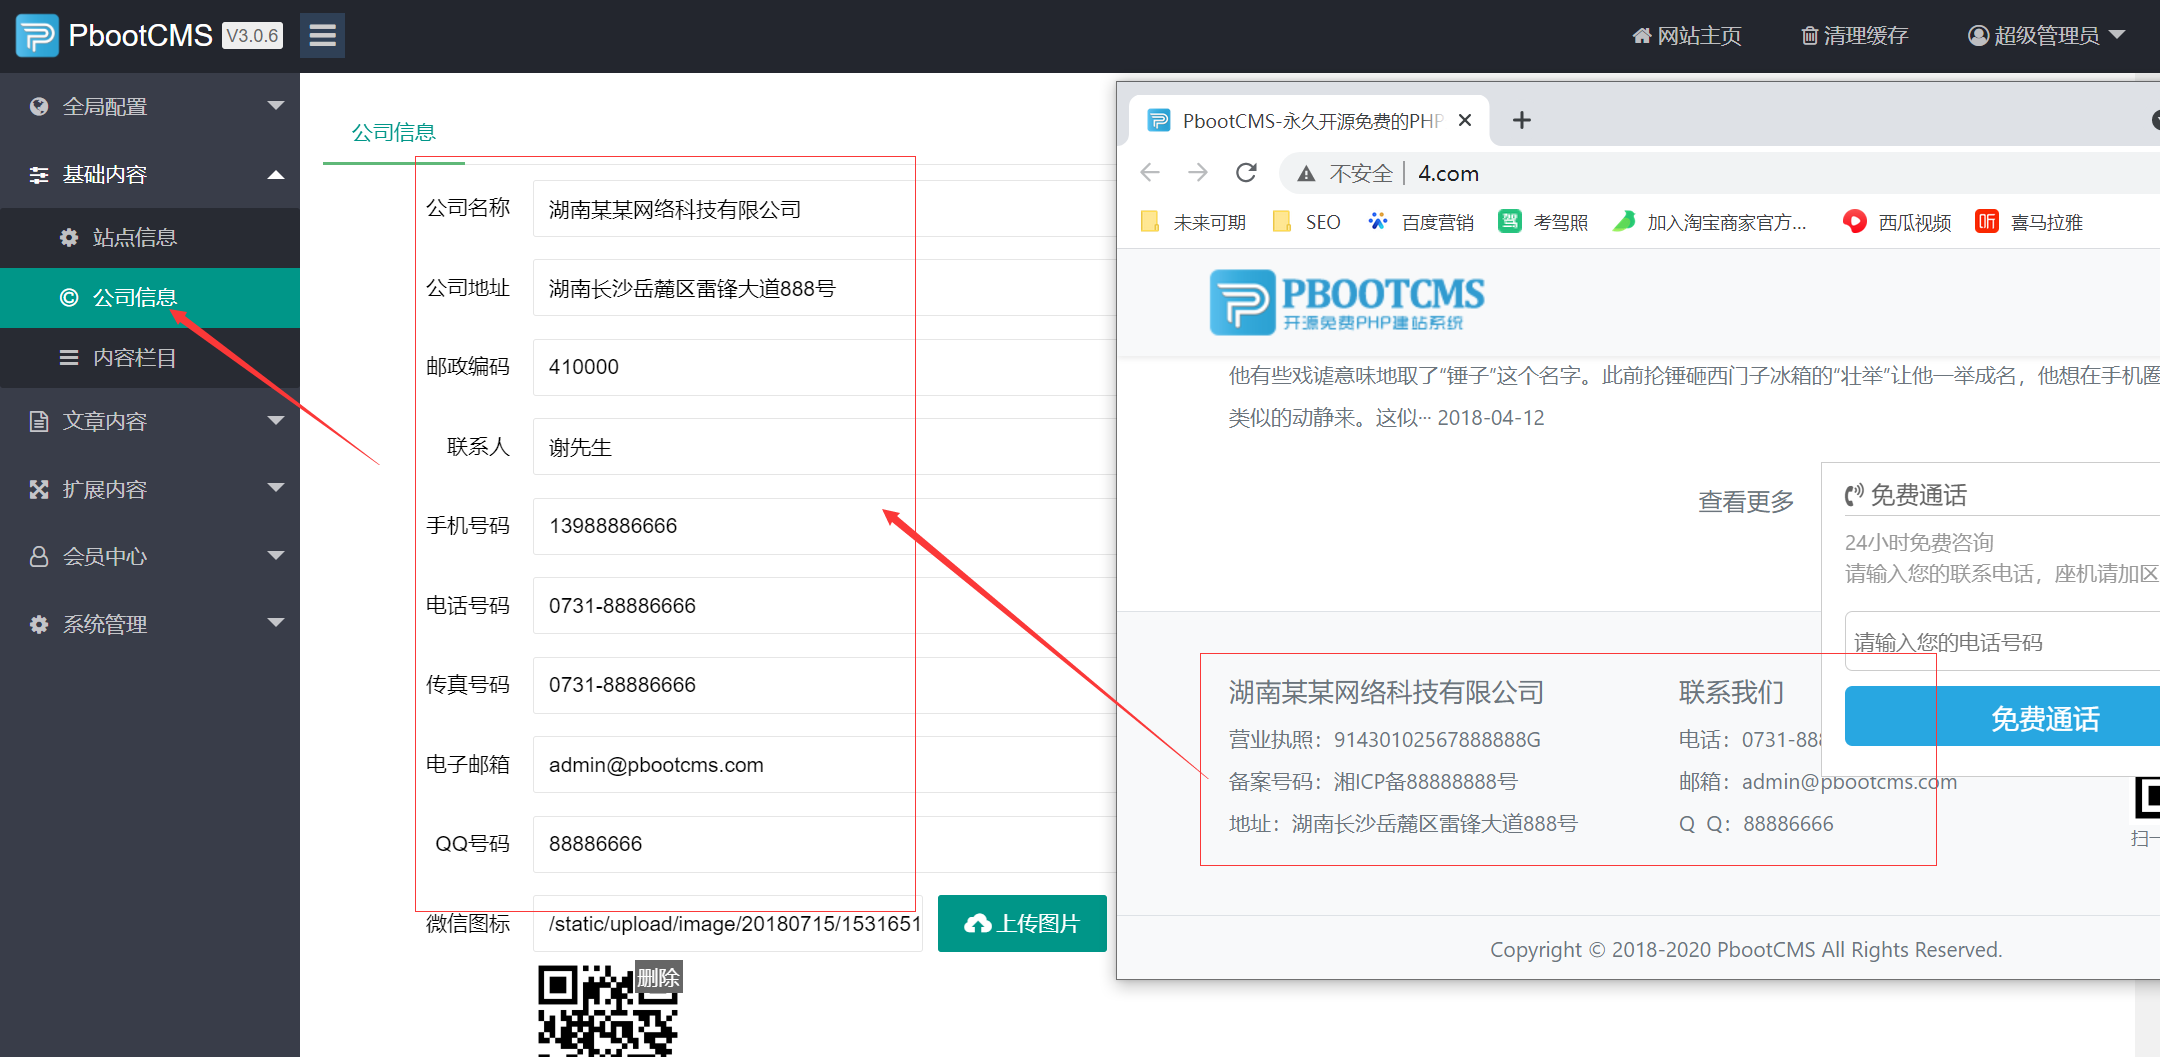Switch to the 公司信息 tab

[393, 132]
